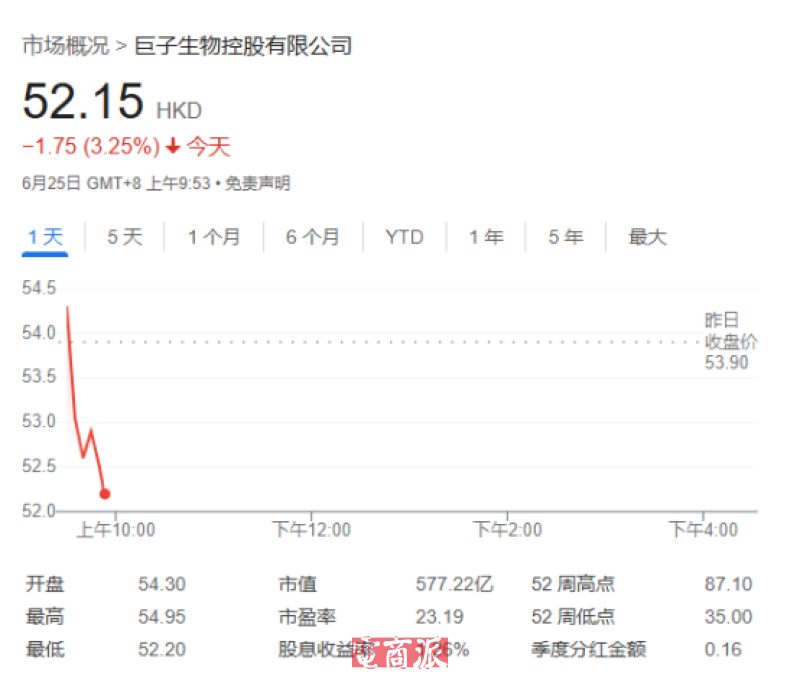Click the HKD currency label
800x690 pixels.
click(179, 111)
